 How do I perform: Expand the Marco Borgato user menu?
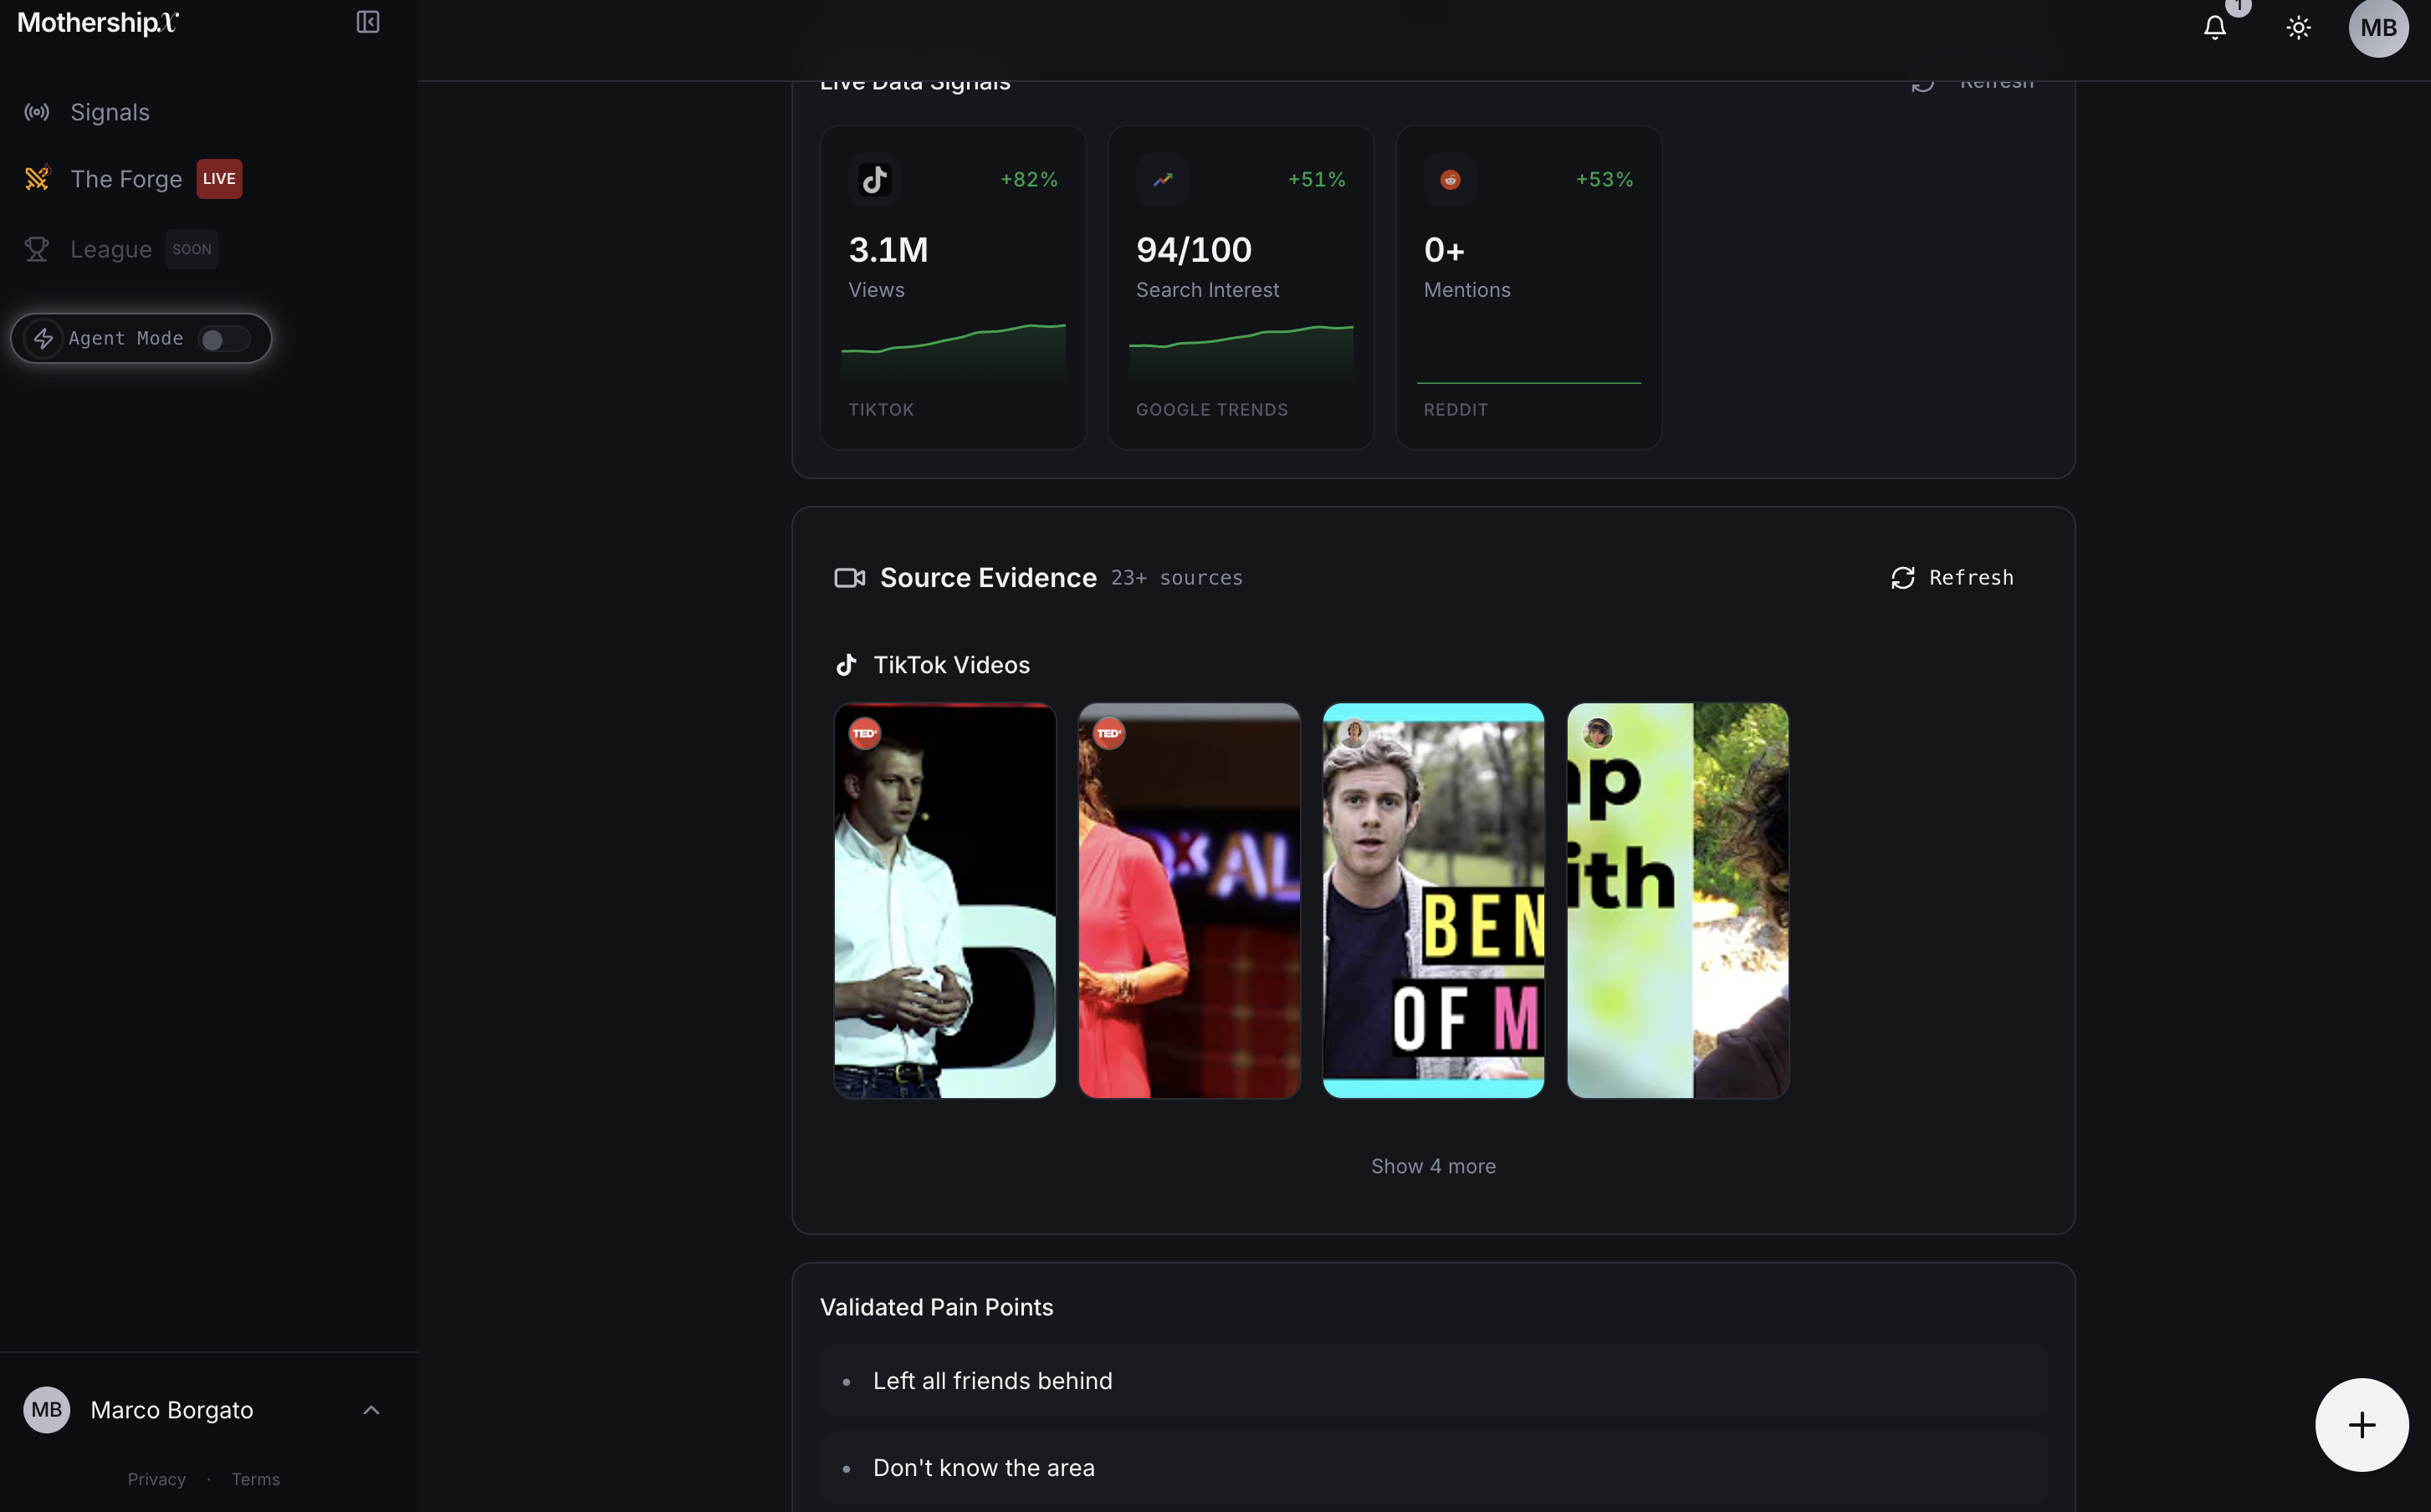click(x=371, y=1410)
